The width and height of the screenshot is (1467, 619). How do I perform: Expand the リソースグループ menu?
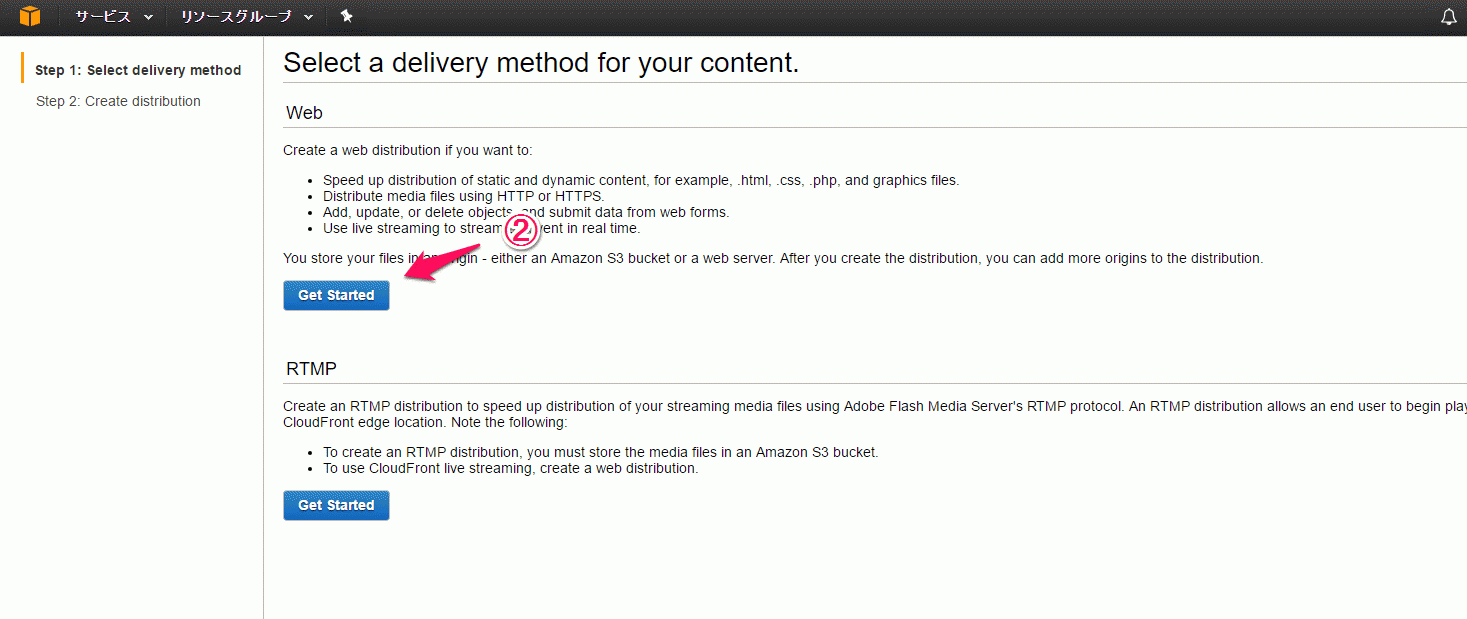(x=246, y=17)
